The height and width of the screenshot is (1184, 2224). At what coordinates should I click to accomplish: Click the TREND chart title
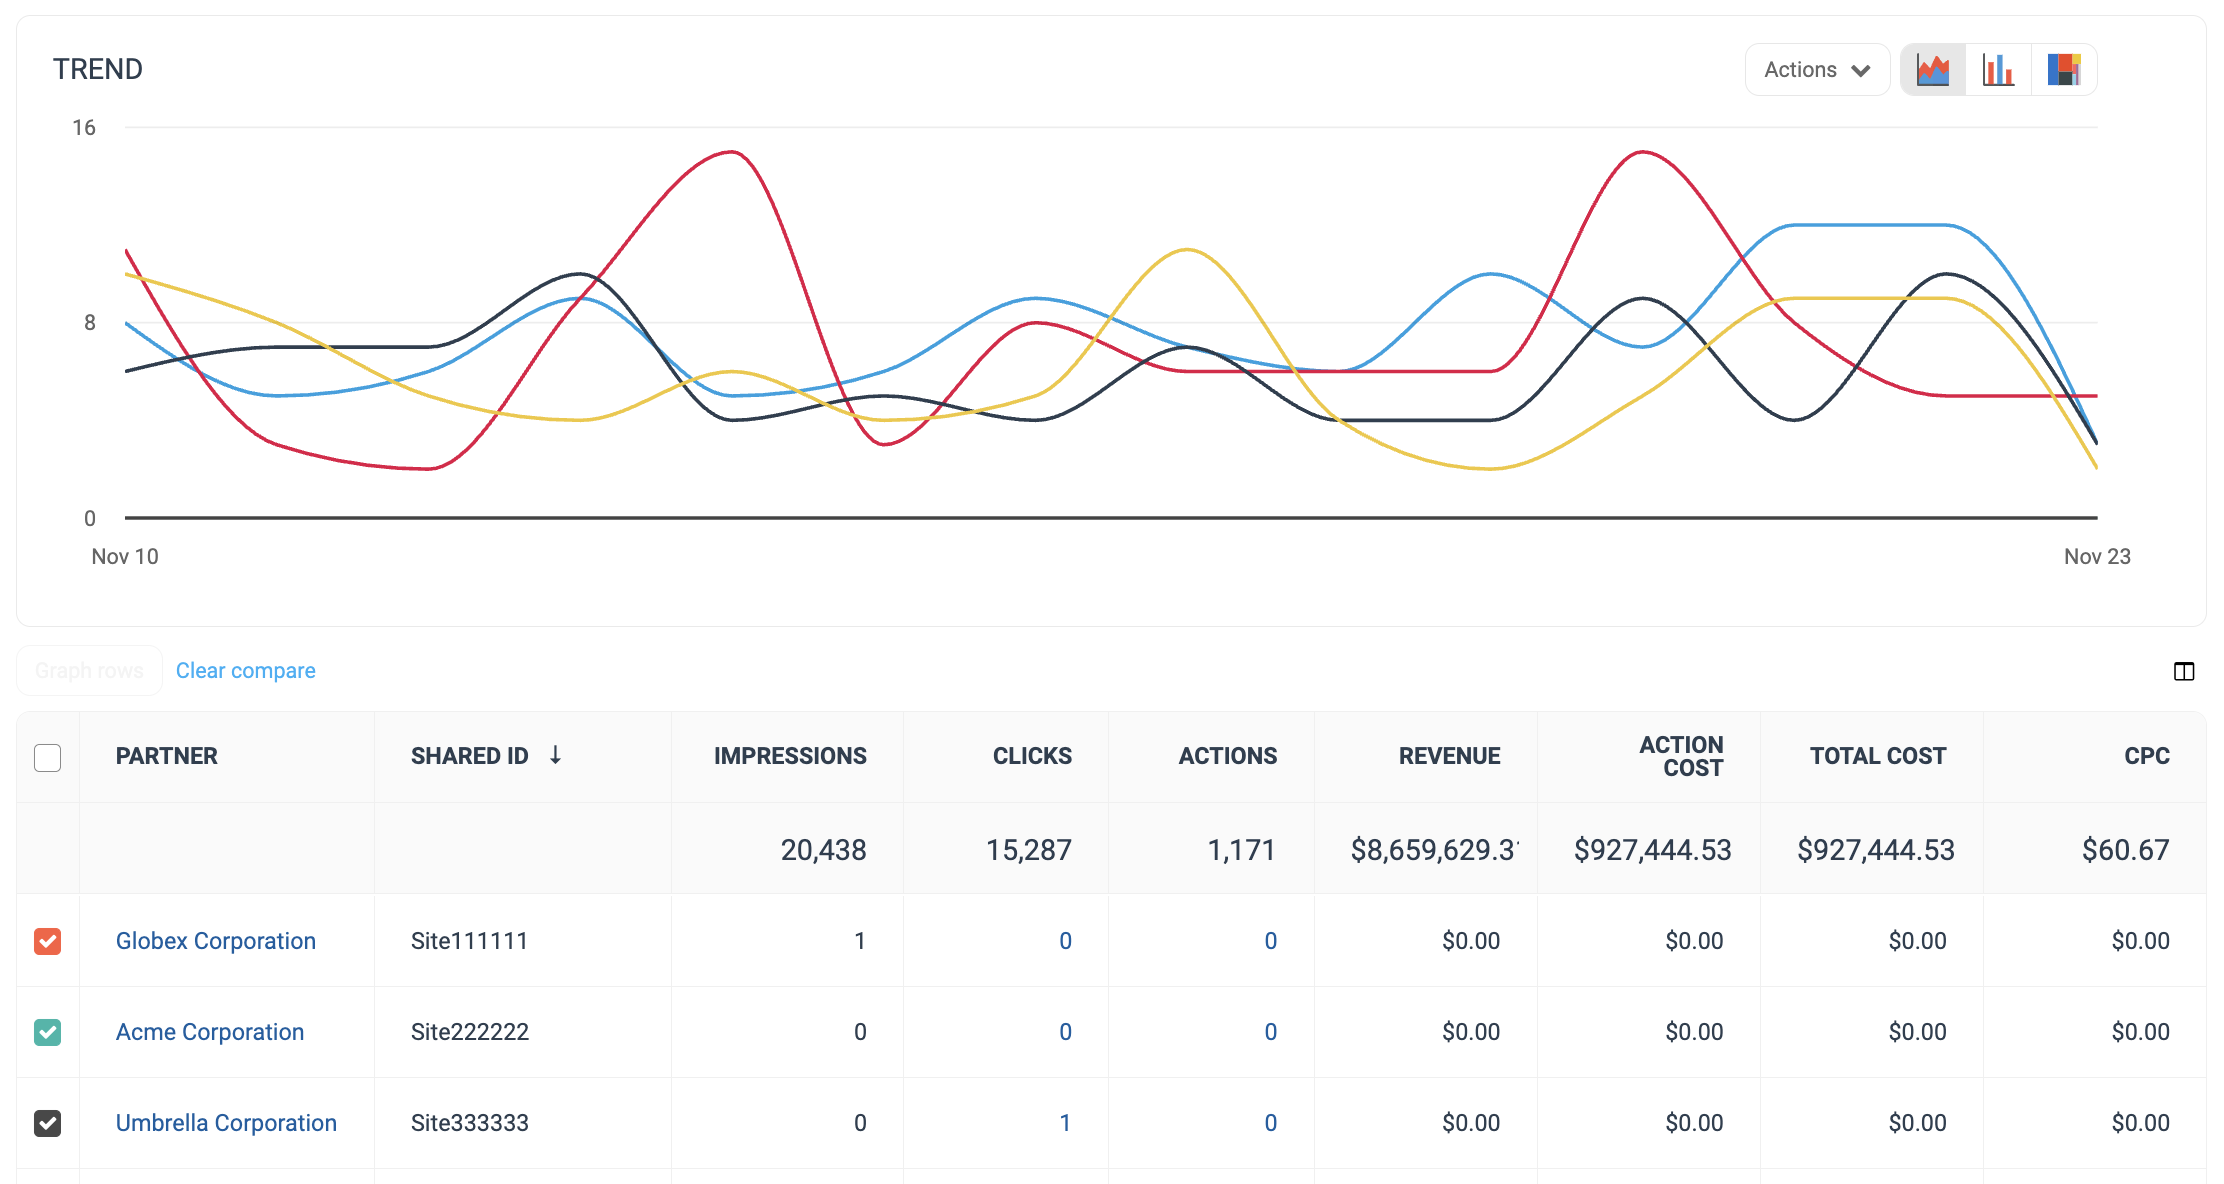click(x=98, y=69)
